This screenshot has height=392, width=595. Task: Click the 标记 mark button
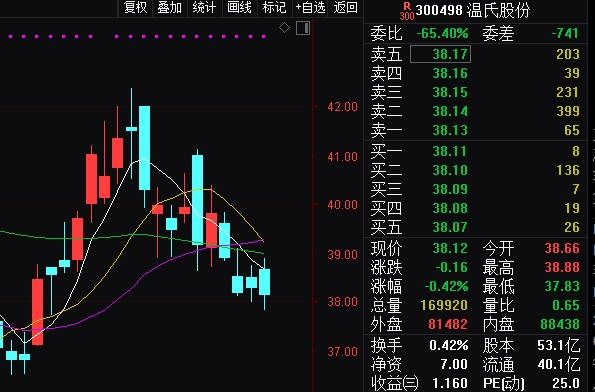[x=274, y=8]
